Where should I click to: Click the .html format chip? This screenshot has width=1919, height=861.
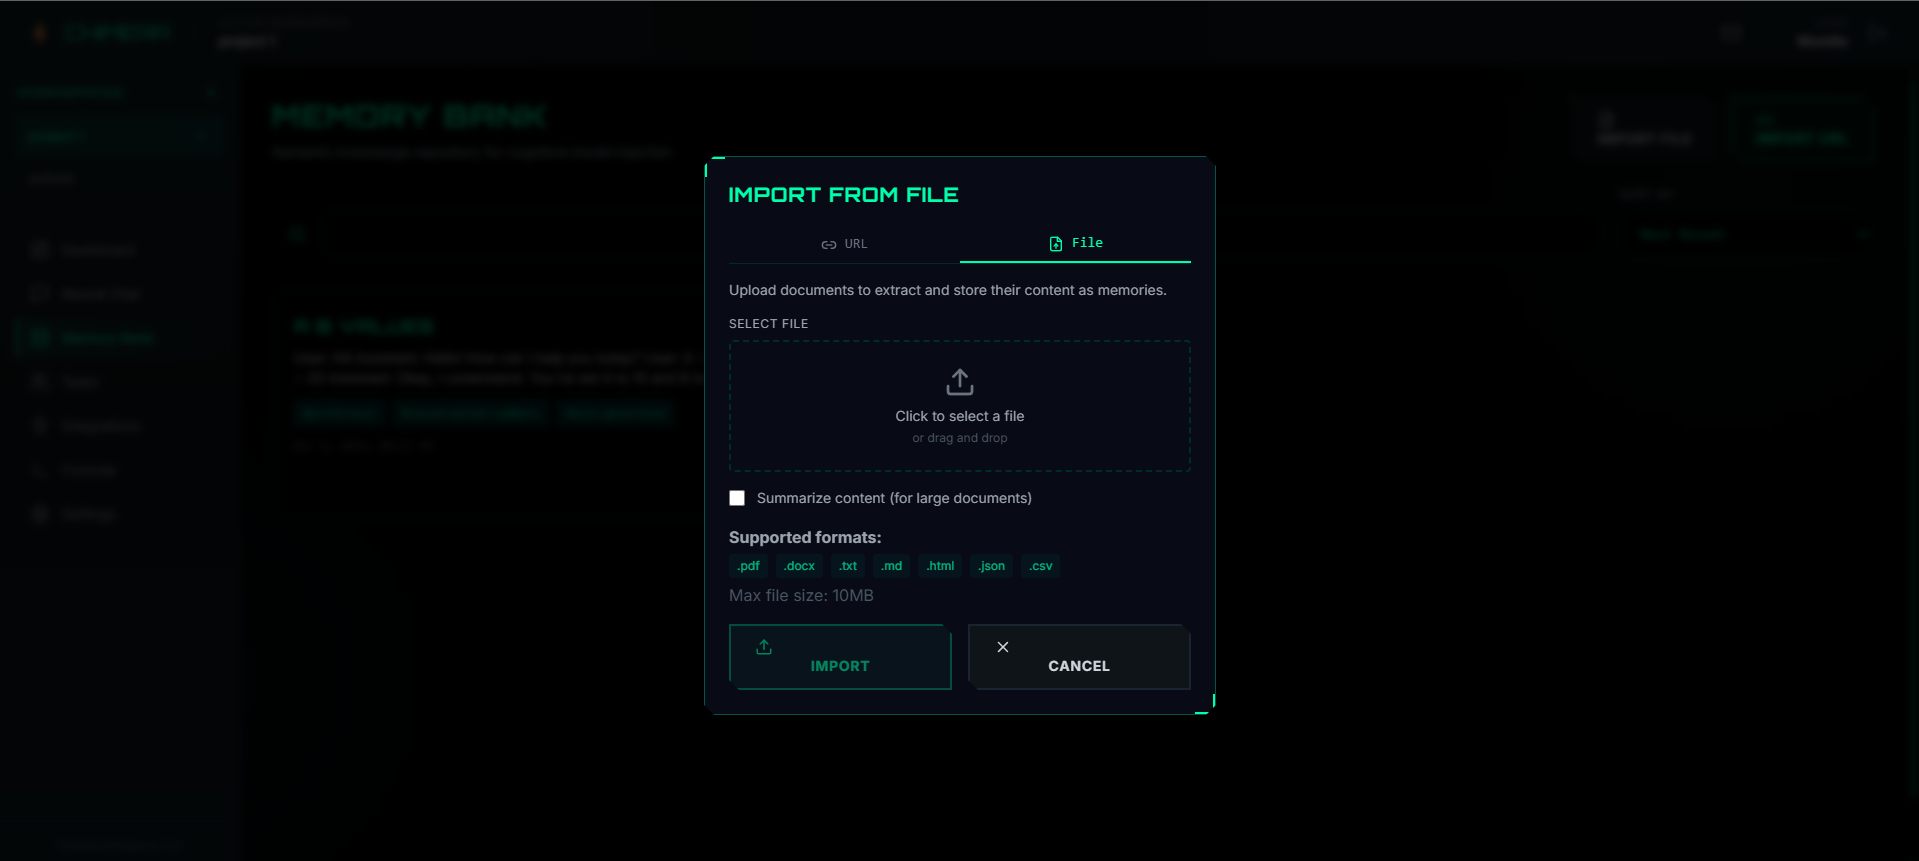pyautogui.click(x=940, y=566)
